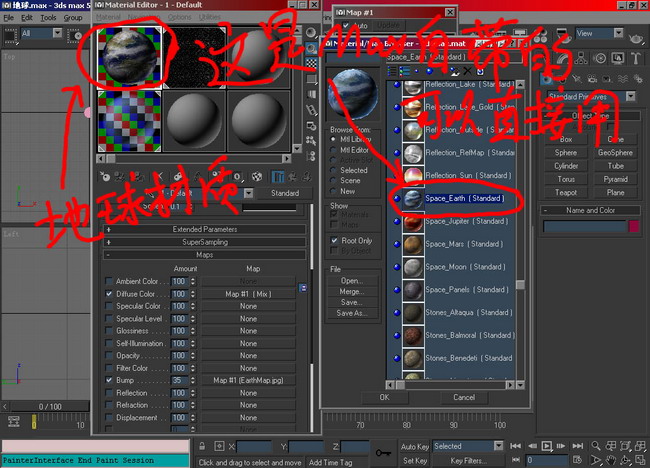This screenshot has width=650, height=468.
Task: Click Material Effects Channel icon
Action: 237,177
